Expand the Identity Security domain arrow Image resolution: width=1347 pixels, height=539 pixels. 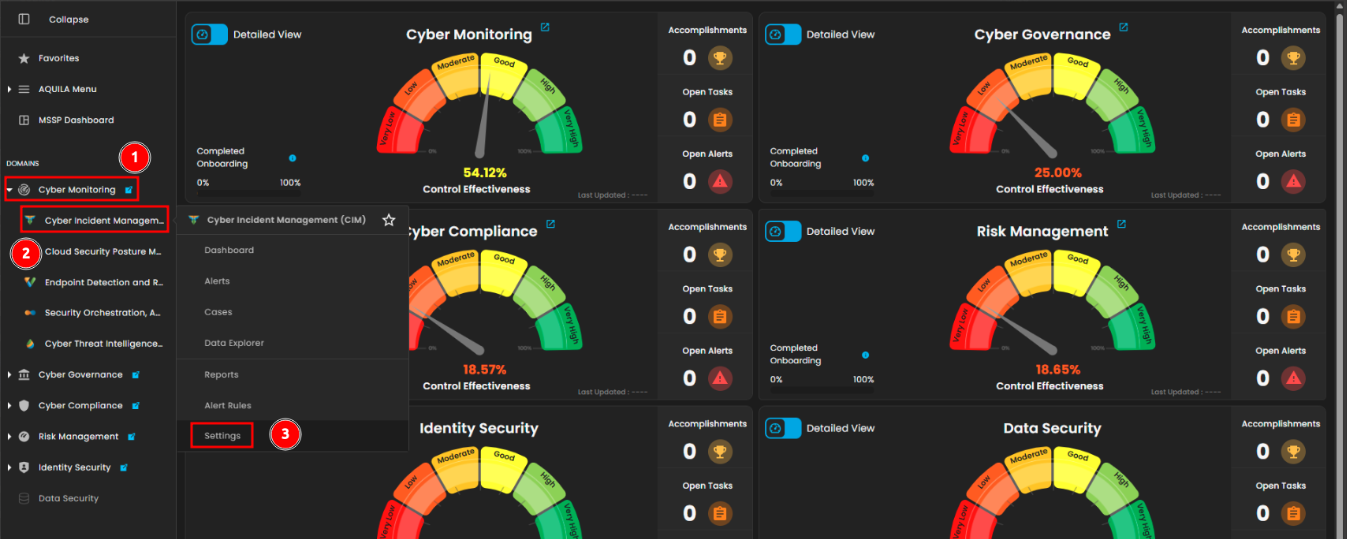click(10, 467)
